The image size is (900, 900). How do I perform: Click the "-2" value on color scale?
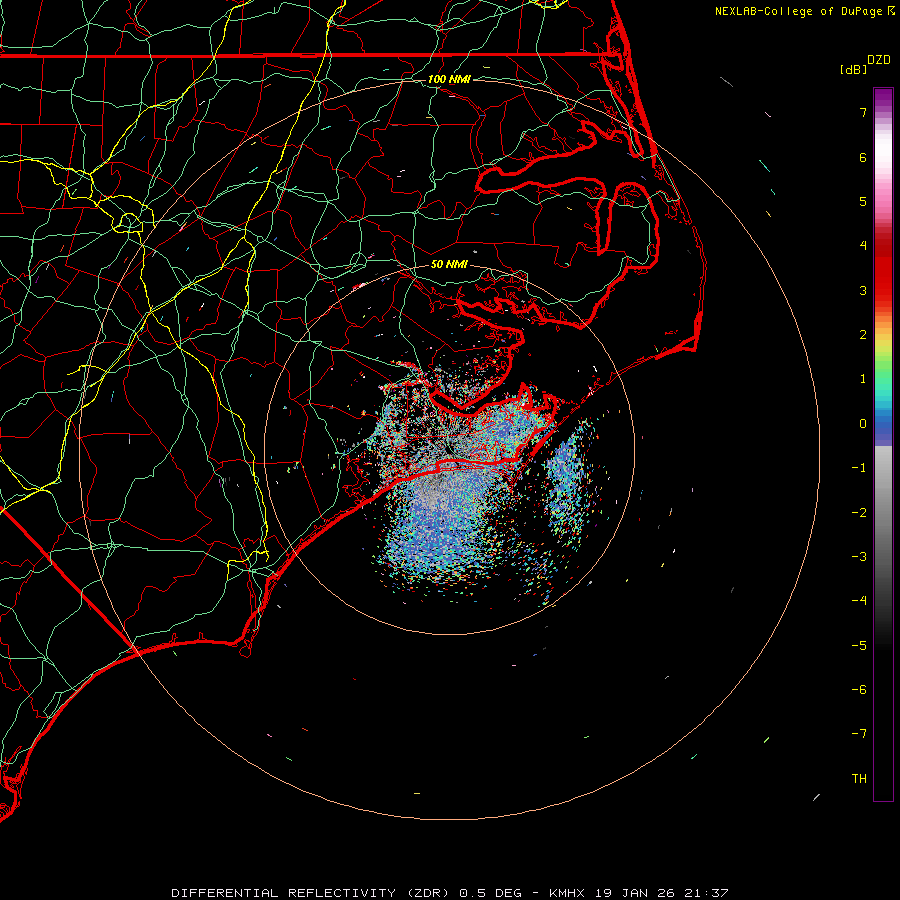tap(859, 513)
